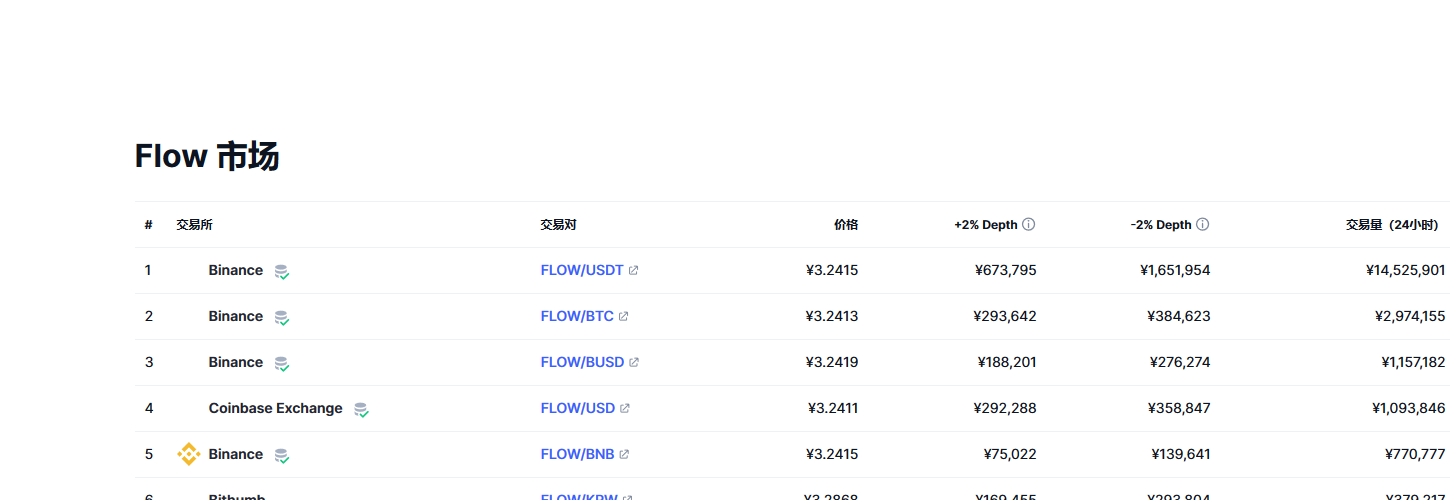Screen dimensions: 1450x500
Task: Sort table by 价格 column header
Action: 846,225
